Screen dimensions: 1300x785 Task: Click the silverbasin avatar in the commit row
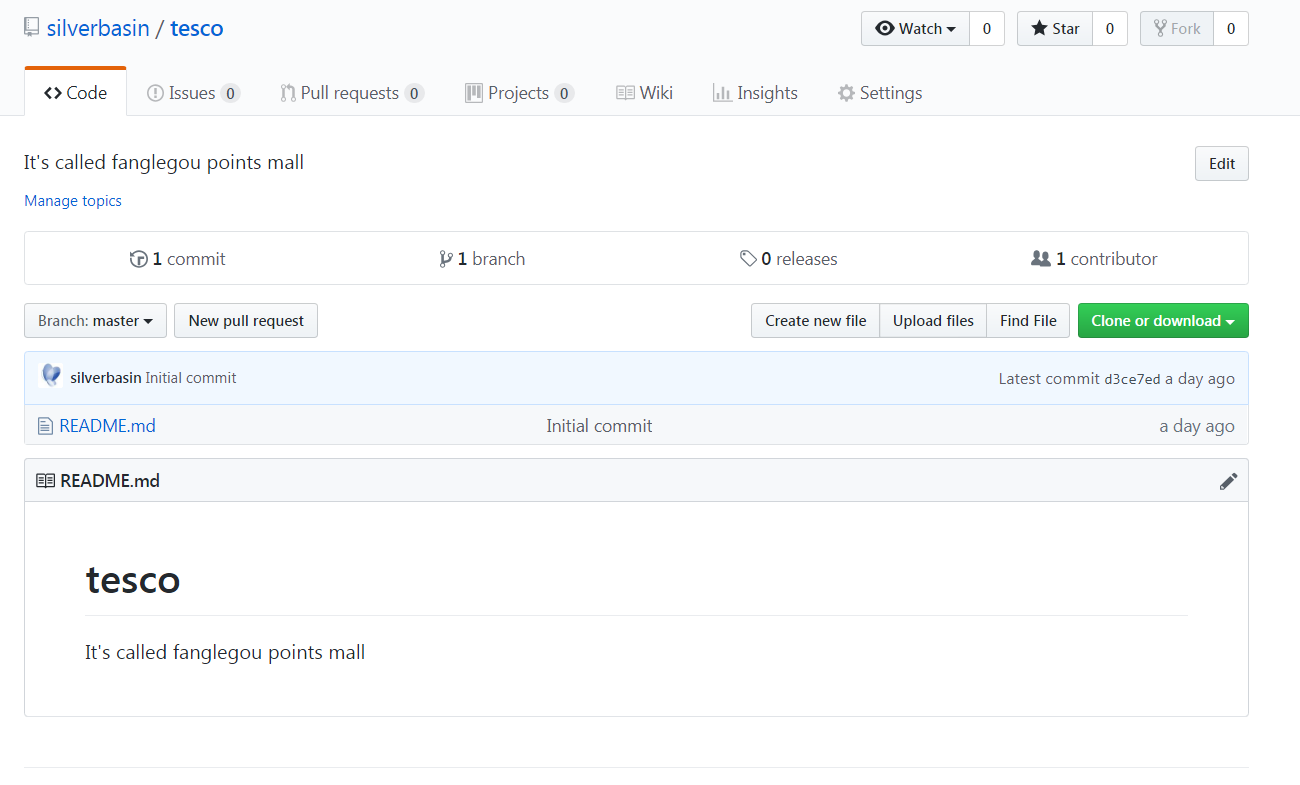tap(51, 377)
